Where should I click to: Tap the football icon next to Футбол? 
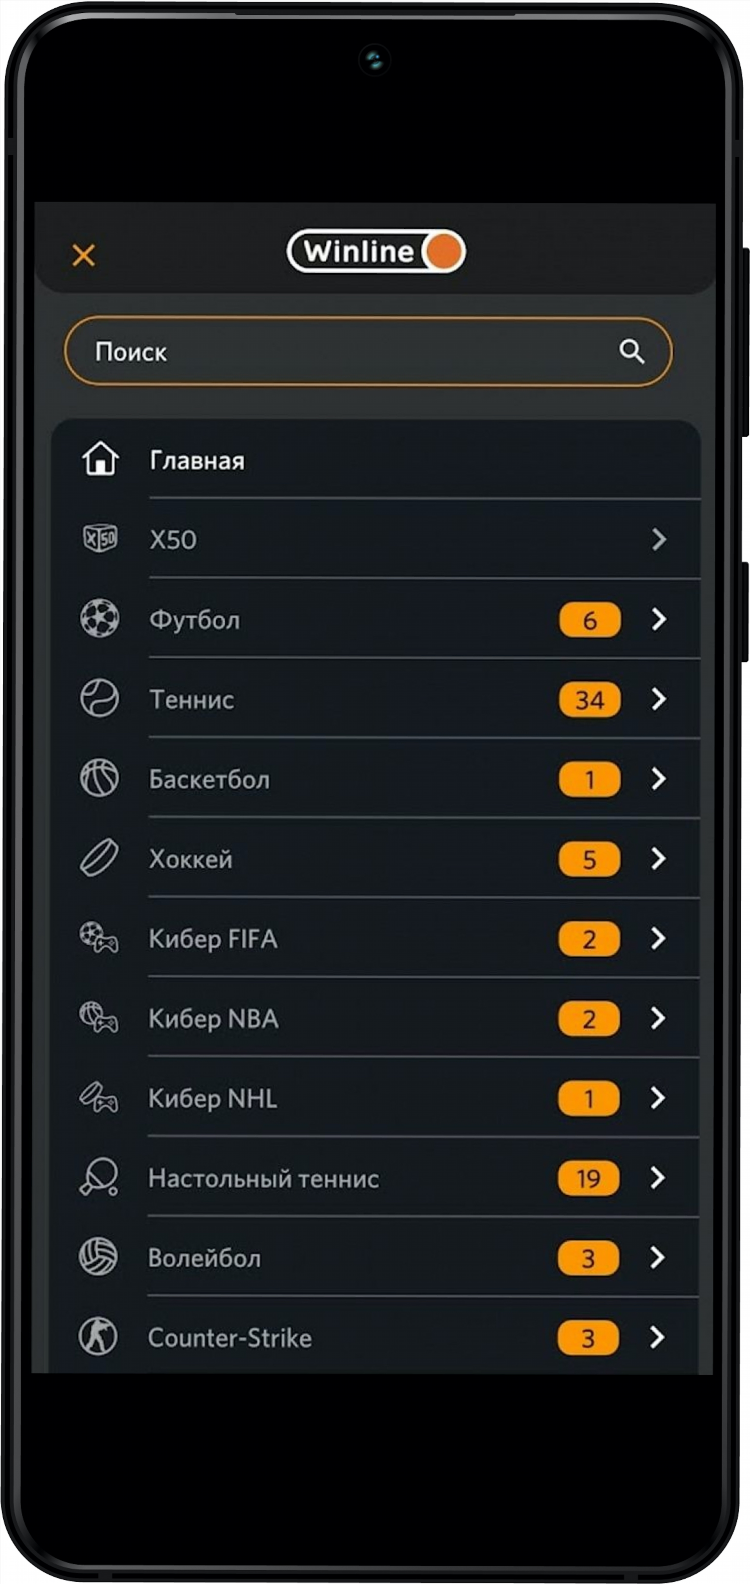click(100, 618)
